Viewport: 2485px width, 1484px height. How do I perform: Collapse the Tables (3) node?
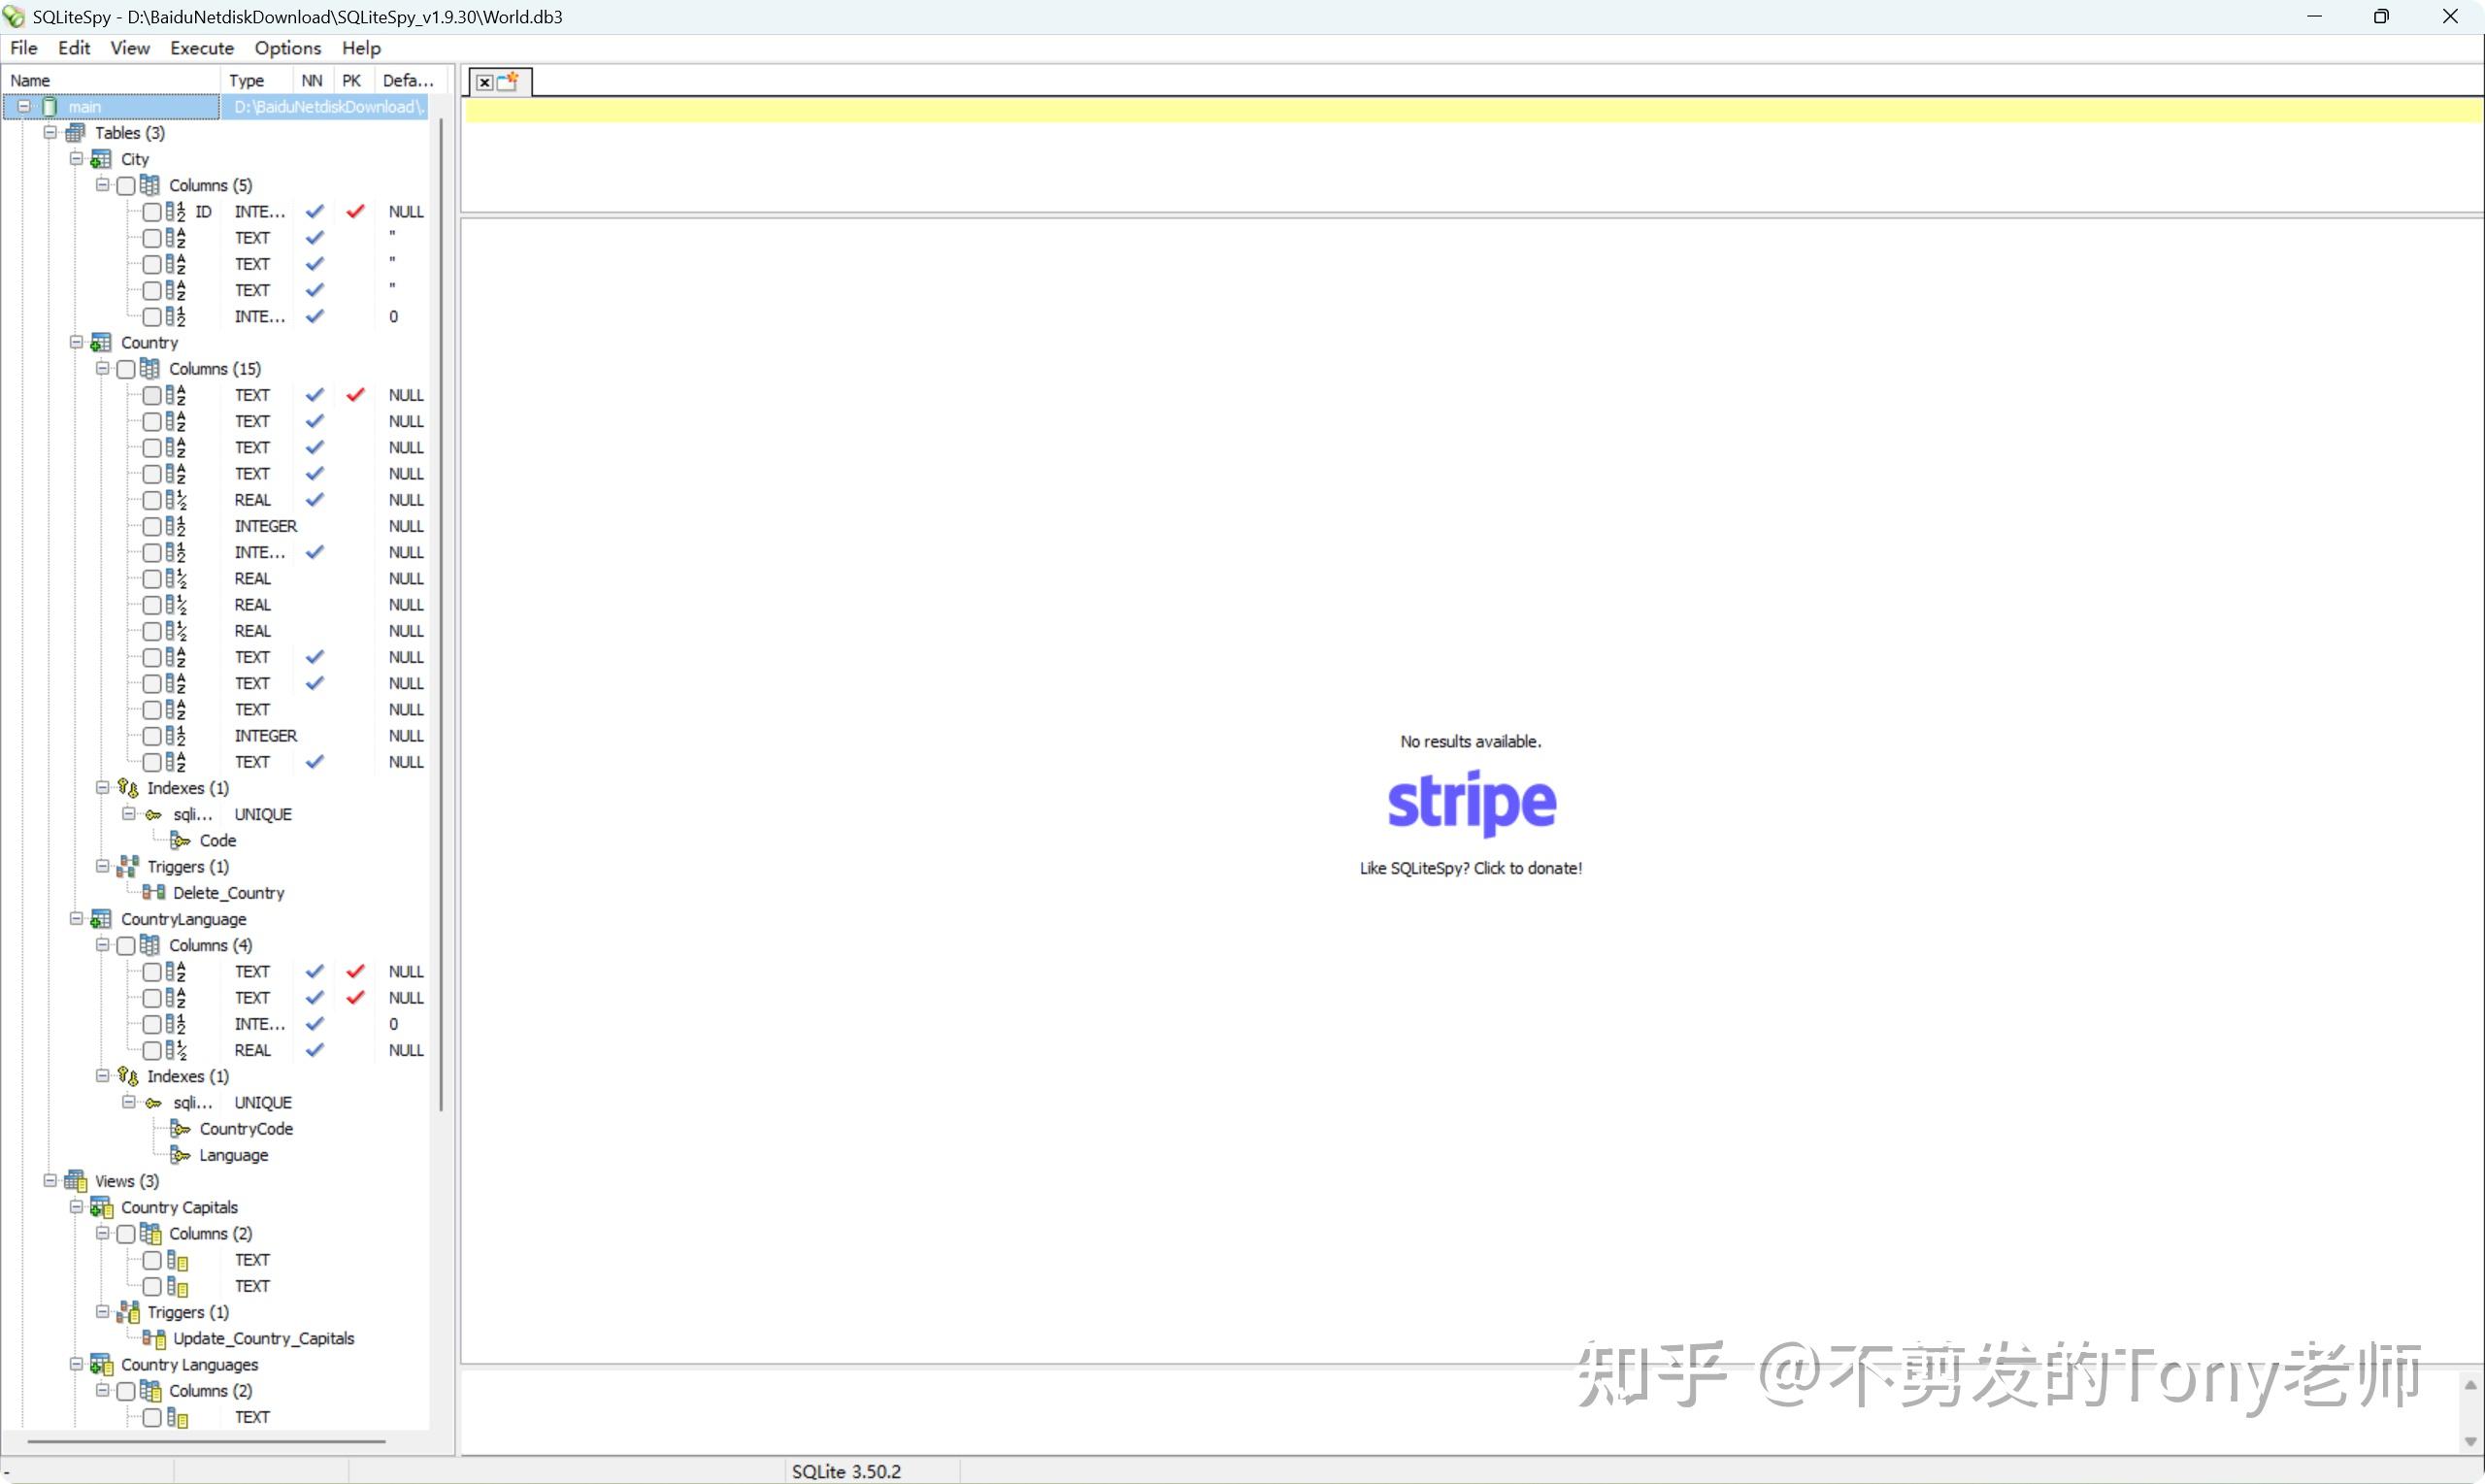(50, 132)
